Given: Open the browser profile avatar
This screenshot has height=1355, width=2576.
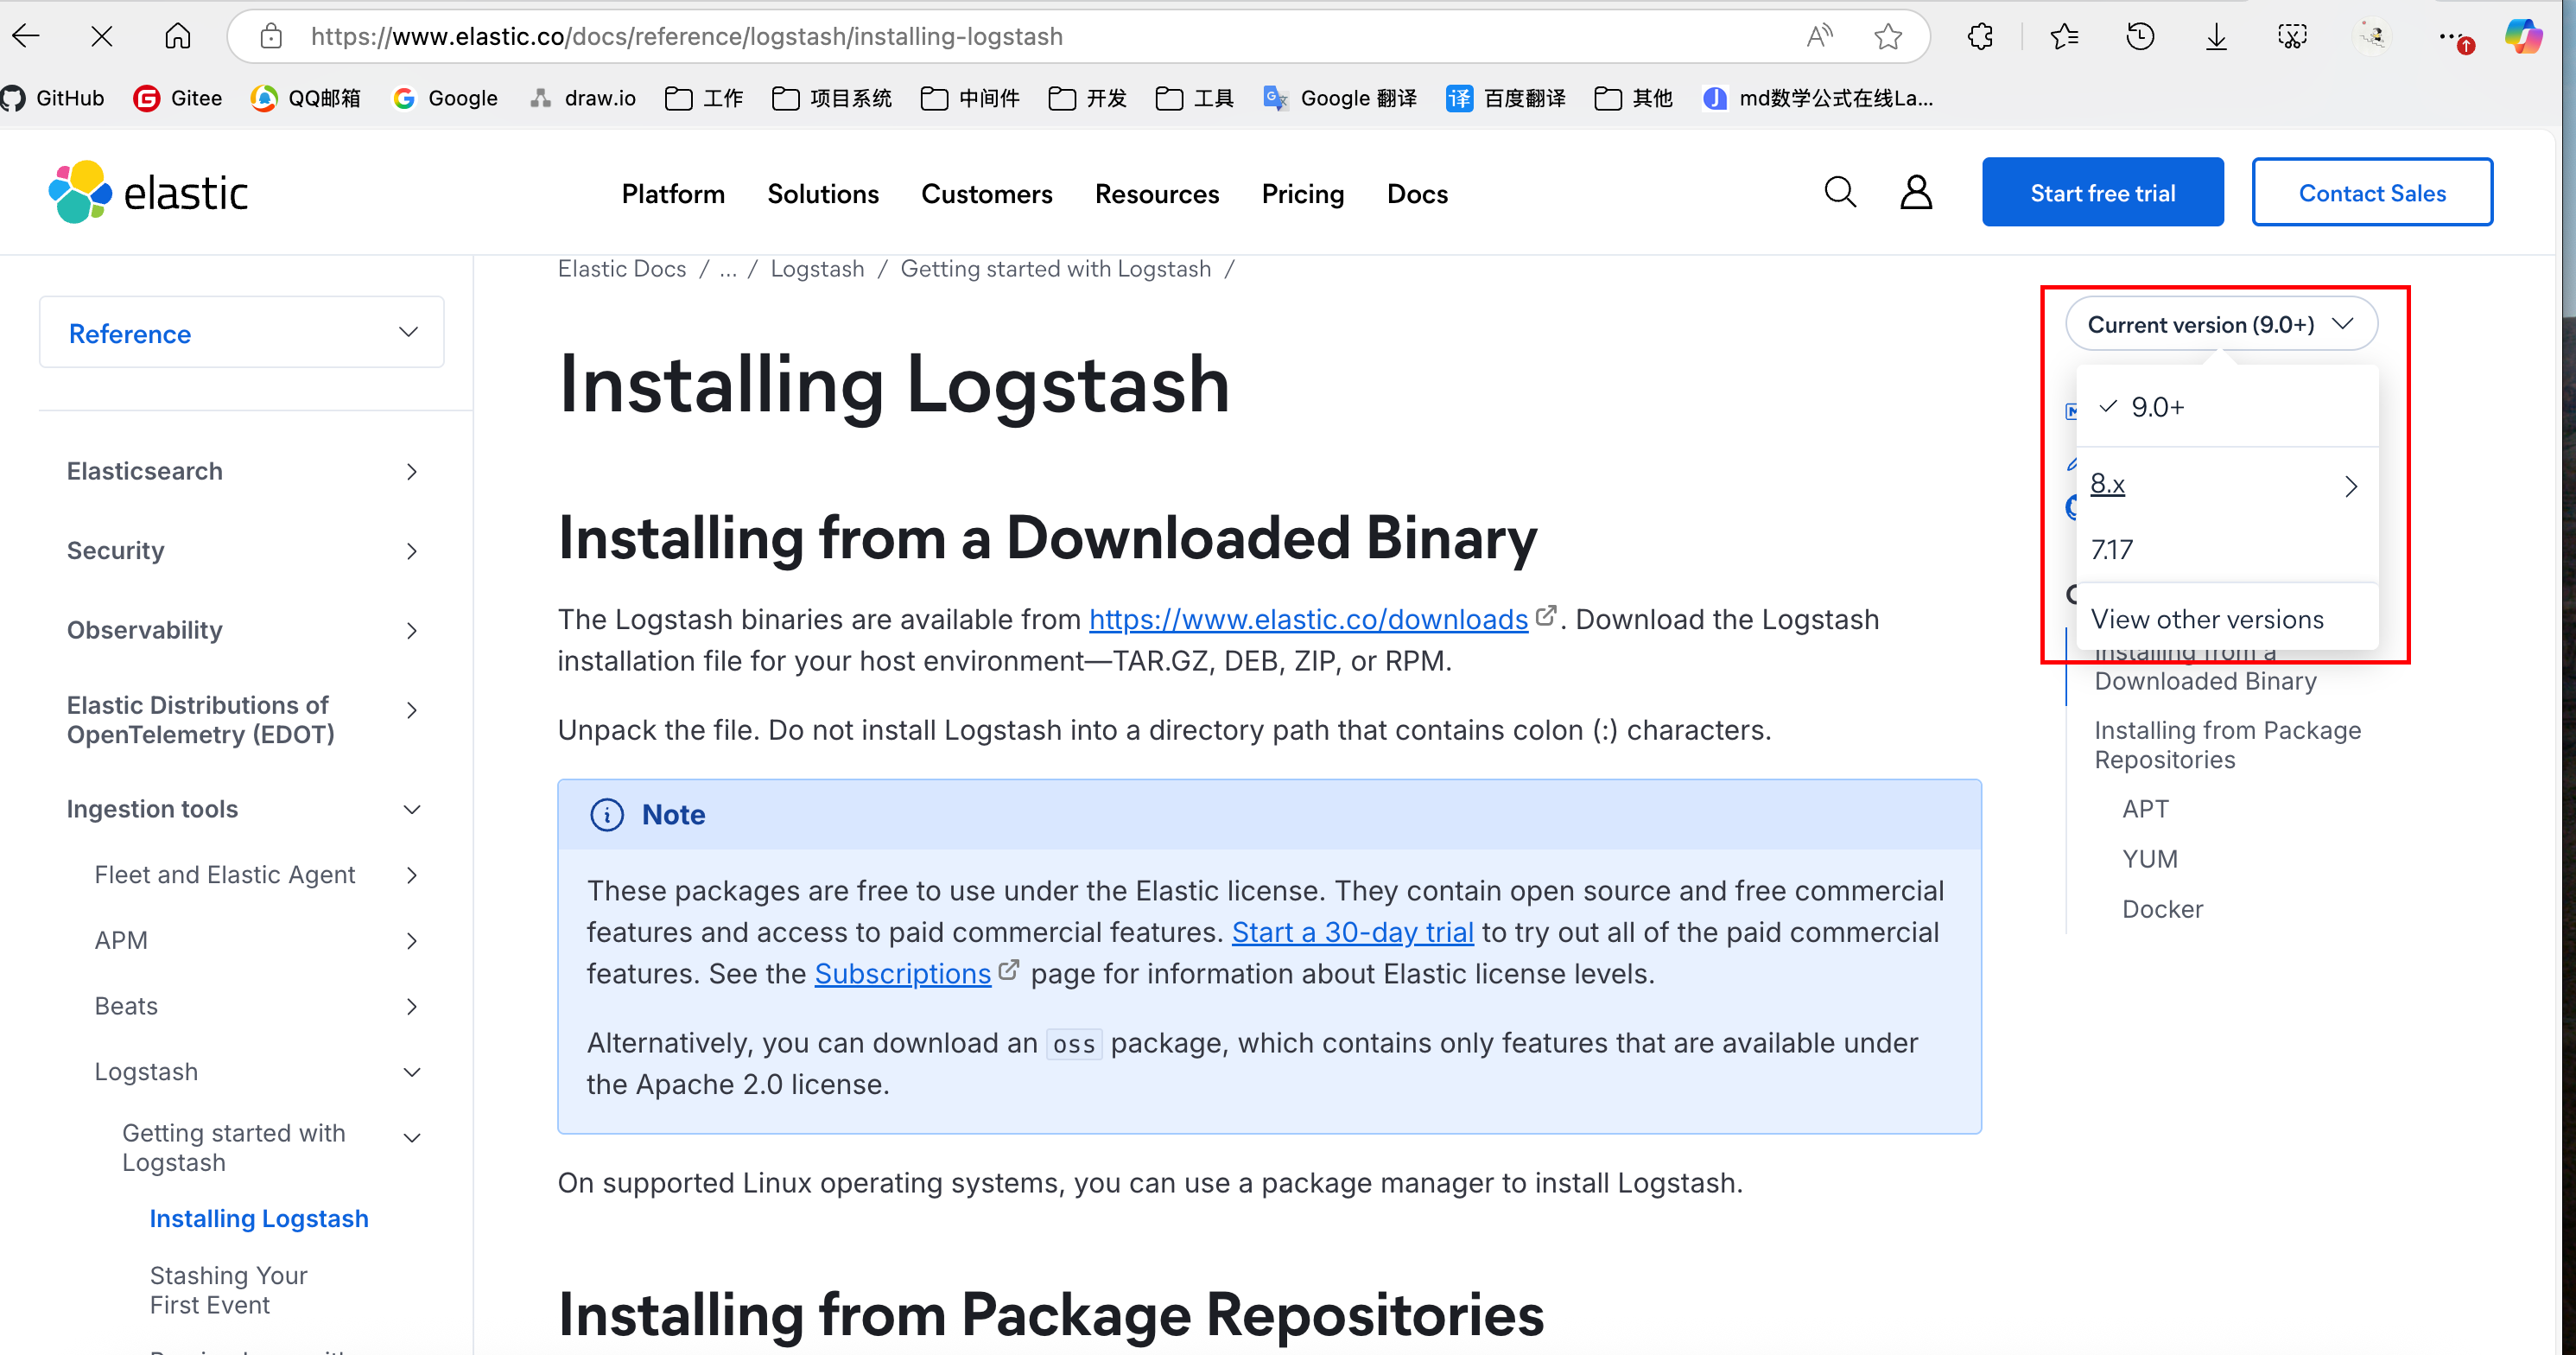Looking at the screenshot, I should click(x=2372, y=37).
